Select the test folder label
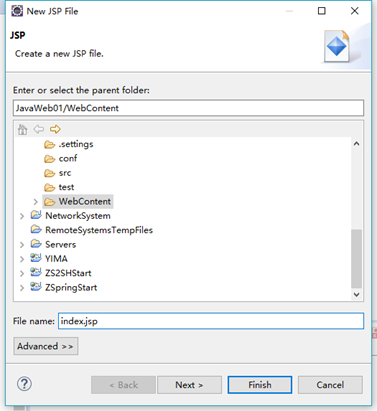This screenshot has height=411, width=377. pyautogui.click(x=66, y=187)
